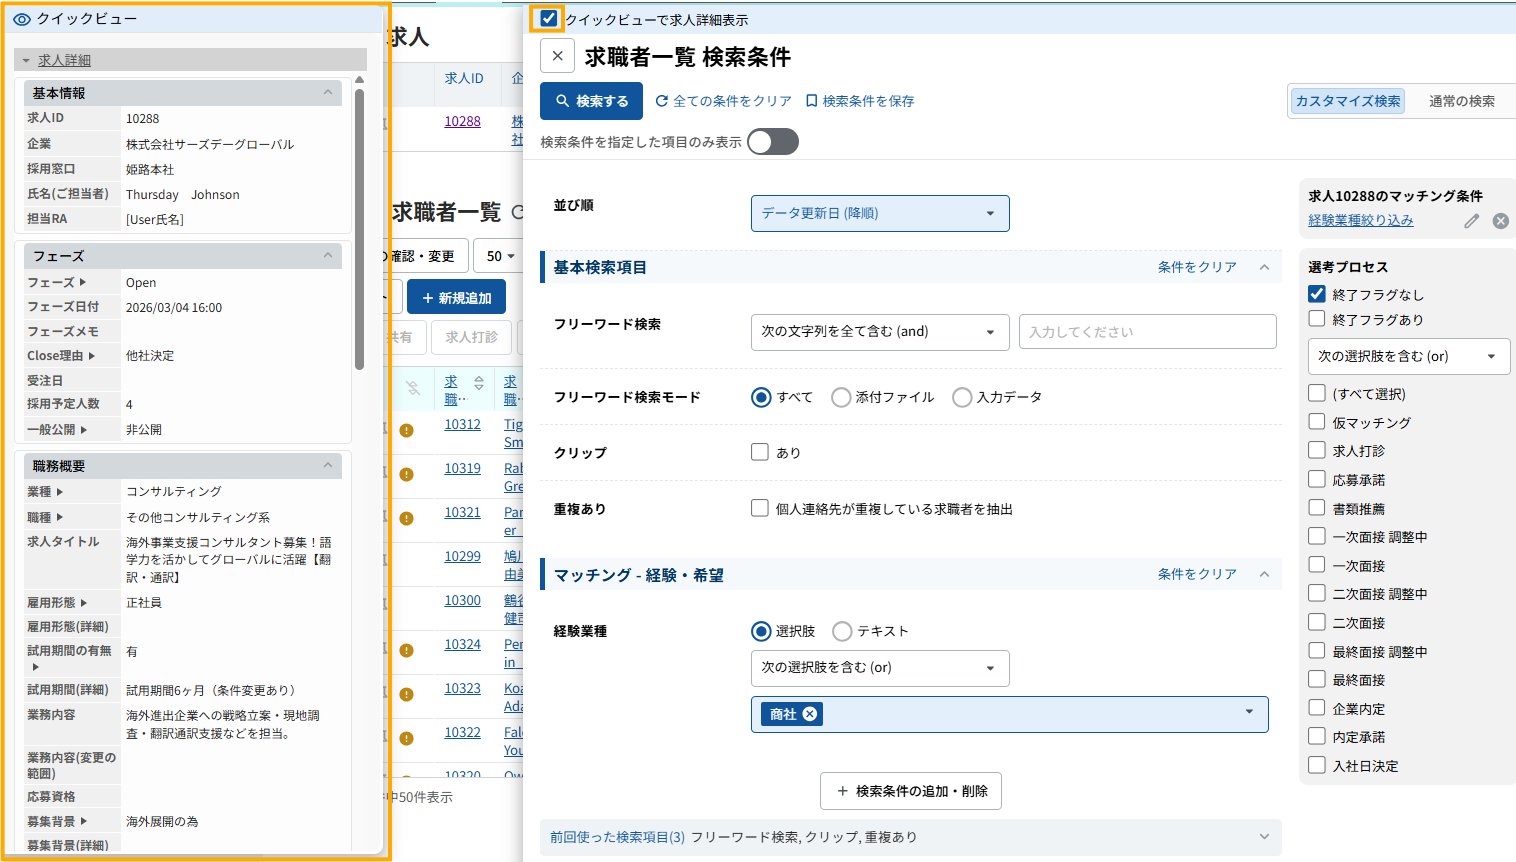Select the 添付ファイル radio button

pos(841,397)
